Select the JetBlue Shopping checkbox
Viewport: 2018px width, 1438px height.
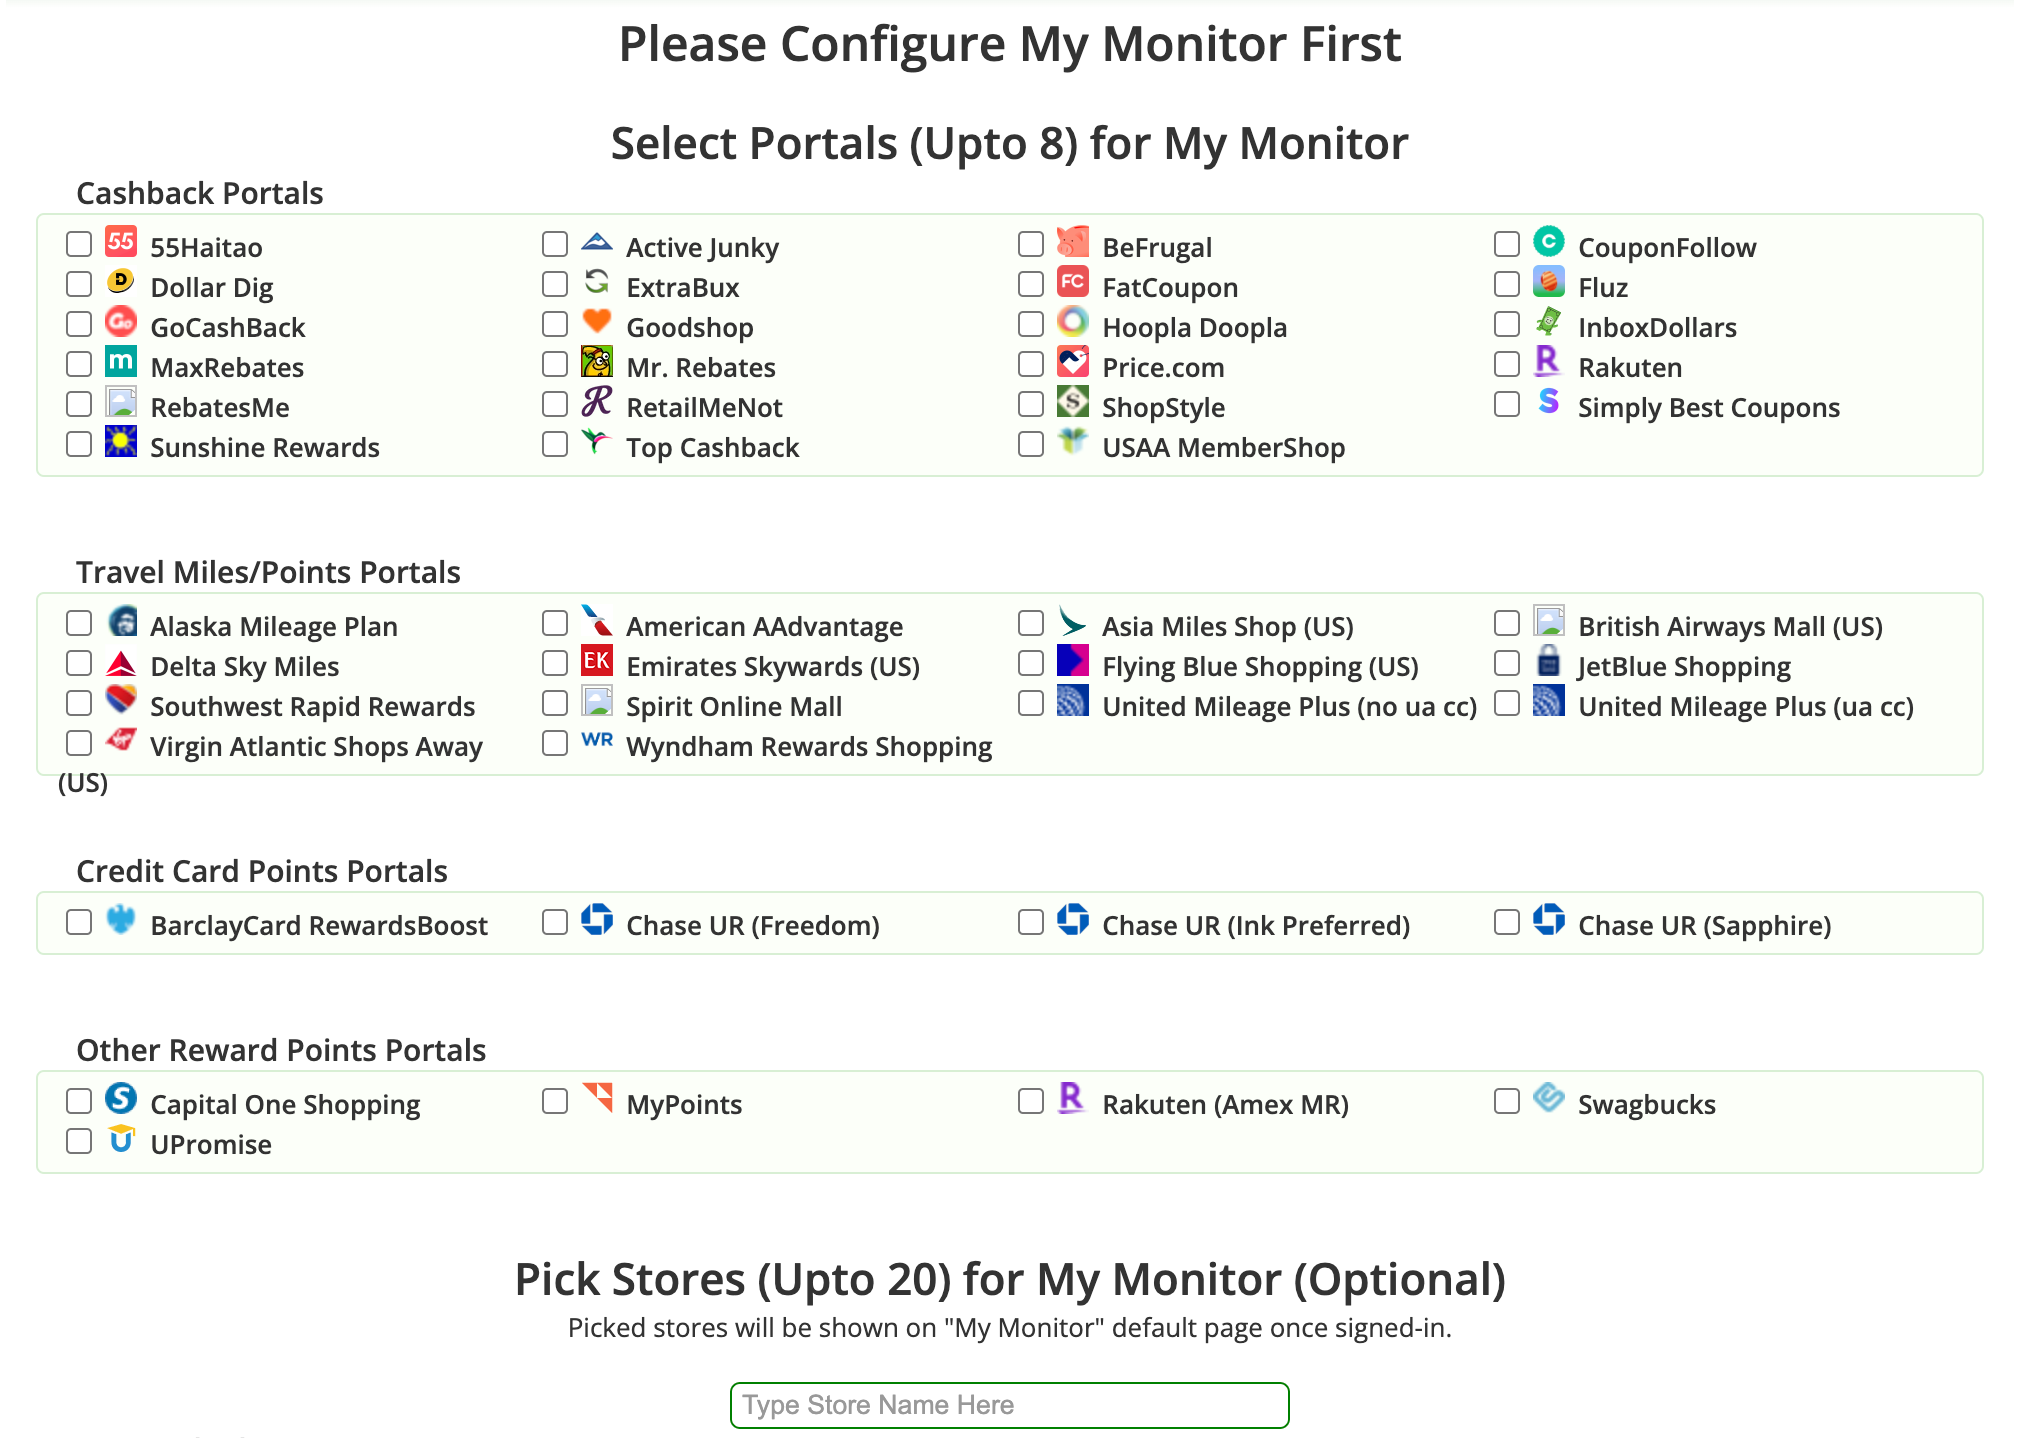(1507, 663)
